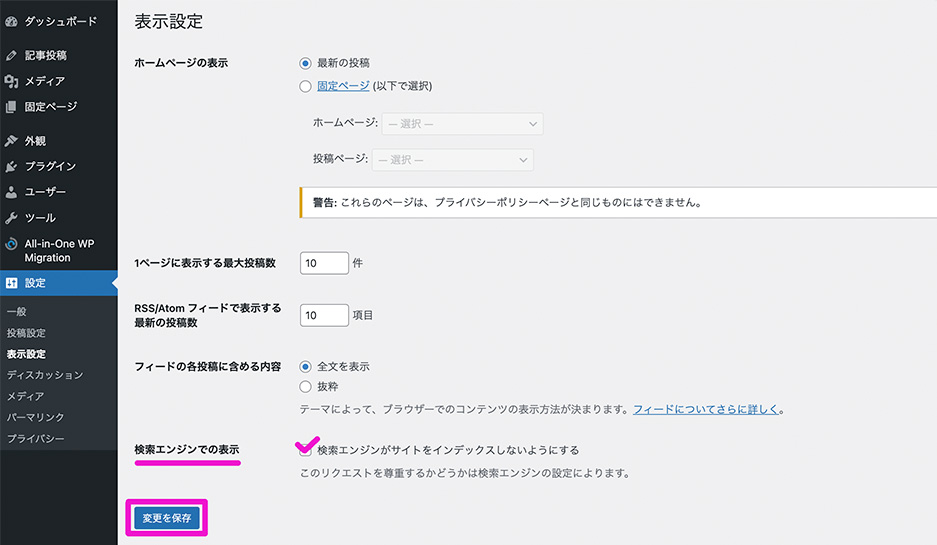
Task: Toggle the search engine indexing checkbox
Action: coord(306,450)
